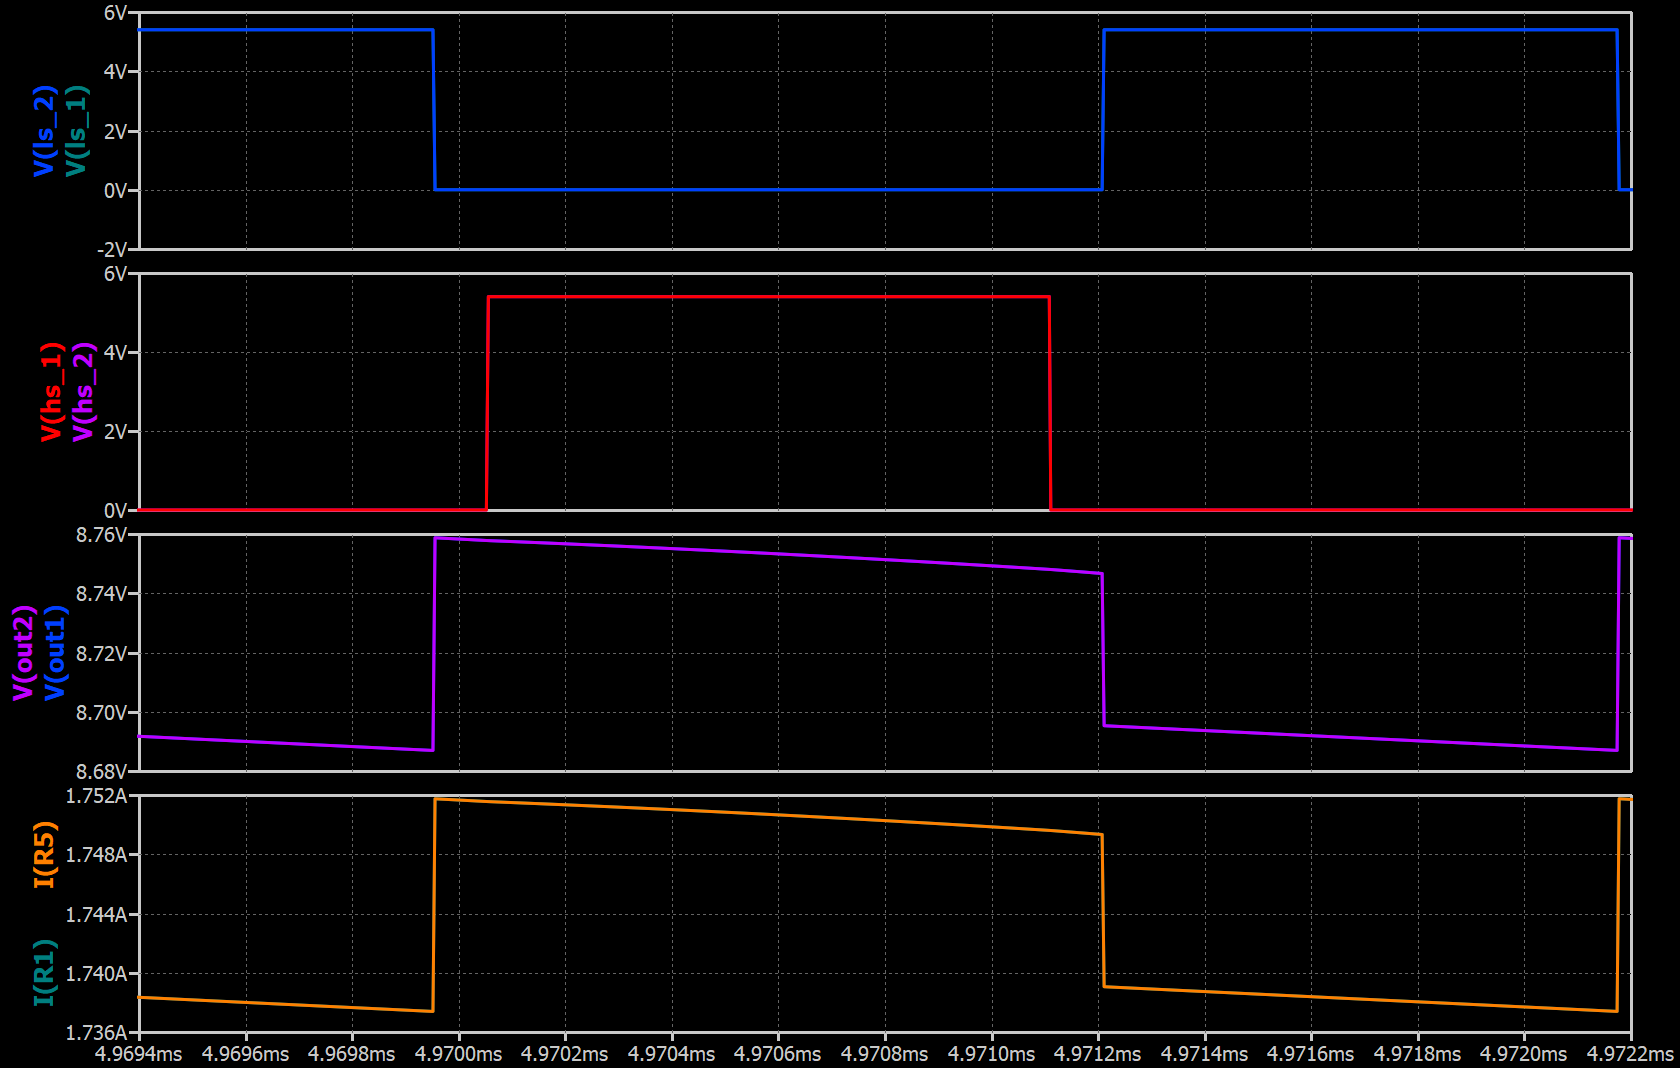Viewport: 1680px width, 1068px height.
Task: Click the 1.748A axis value
Action: 97,855
